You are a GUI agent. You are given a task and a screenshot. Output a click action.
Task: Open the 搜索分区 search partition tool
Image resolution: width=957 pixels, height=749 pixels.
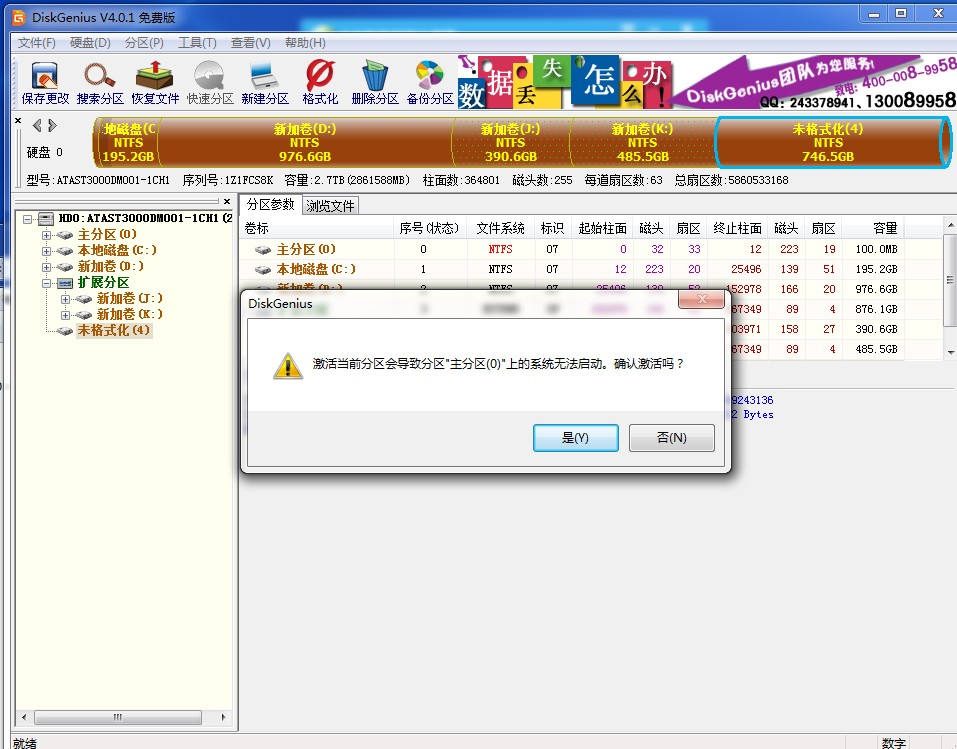(100, 82)
